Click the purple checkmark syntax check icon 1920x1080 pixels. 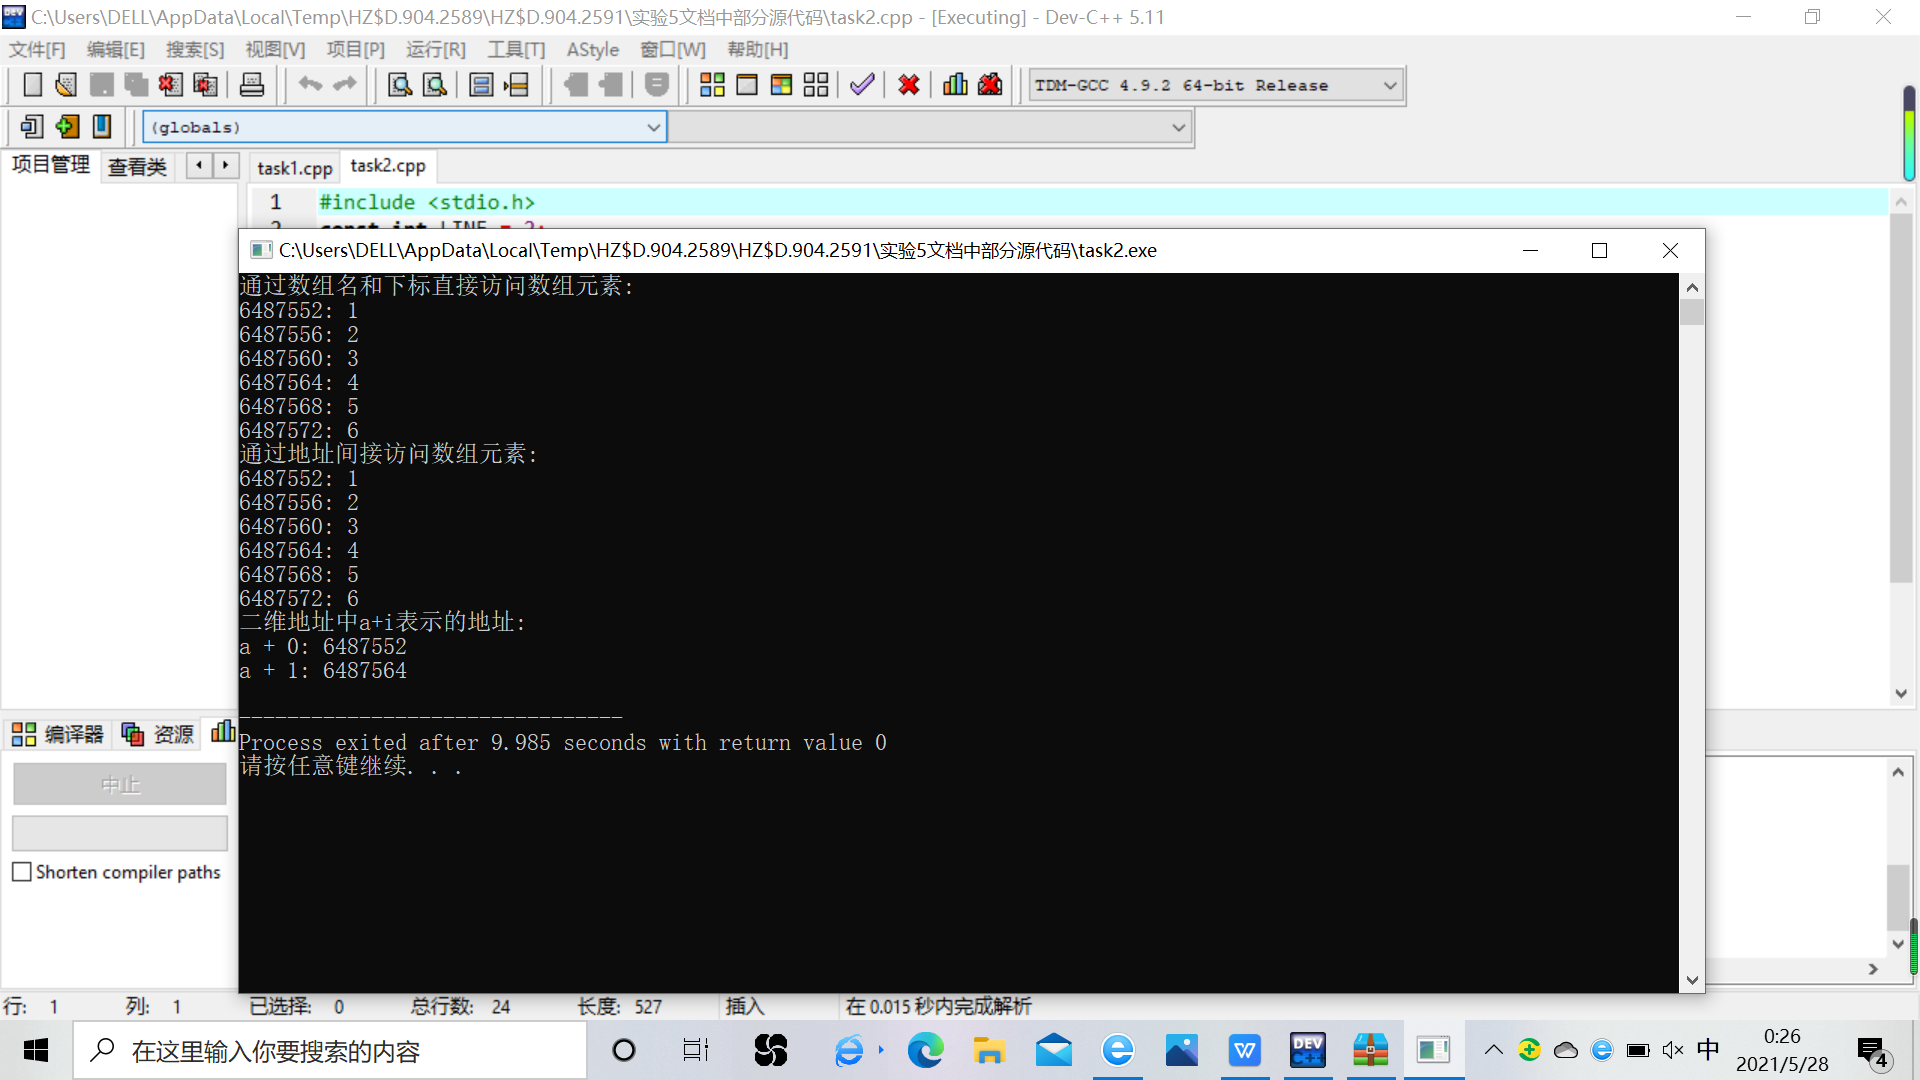coord(862,85)
